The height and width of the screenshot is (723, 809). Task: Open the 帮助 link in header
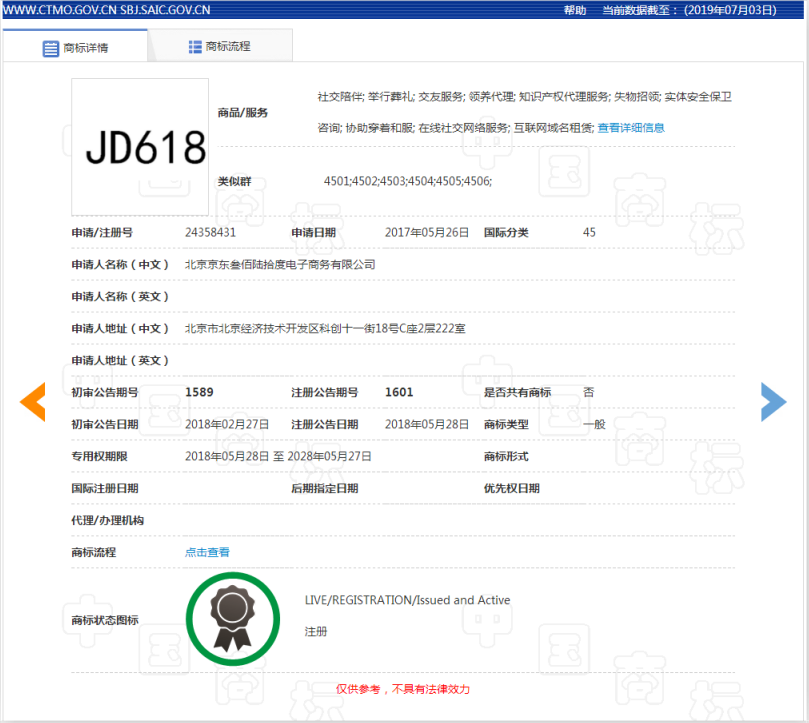point(575,10)
